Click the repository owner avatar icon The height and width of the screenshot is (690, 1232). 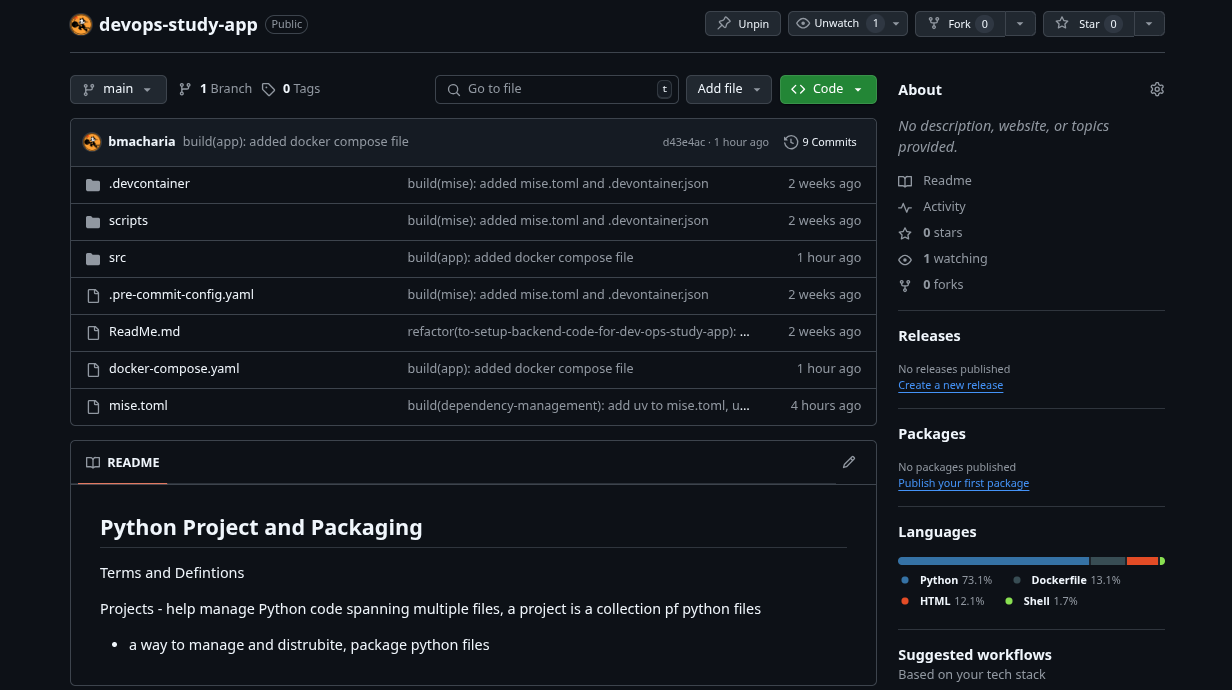[81, 24]
